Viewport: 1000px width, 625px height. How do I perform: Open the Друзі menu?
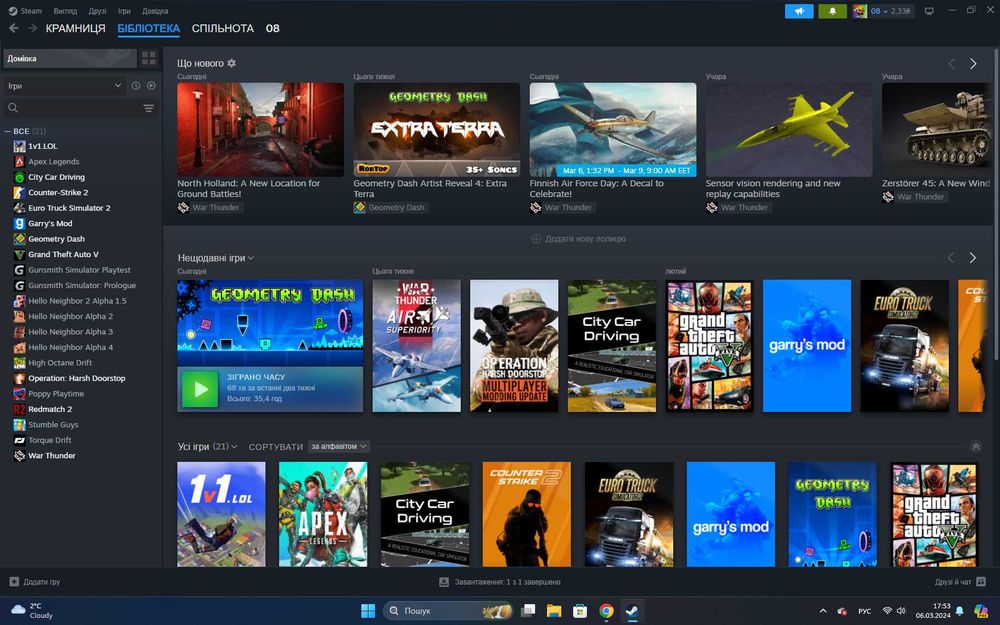point(98,11)
